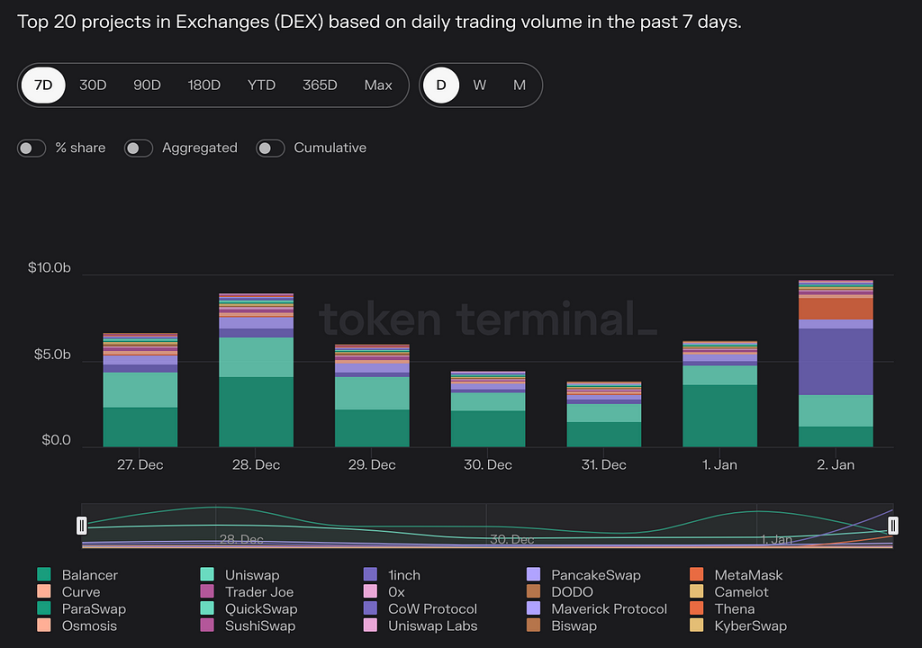Grab the left range navigator handle
Screen dimensions: 922x648
click(82, 525)
